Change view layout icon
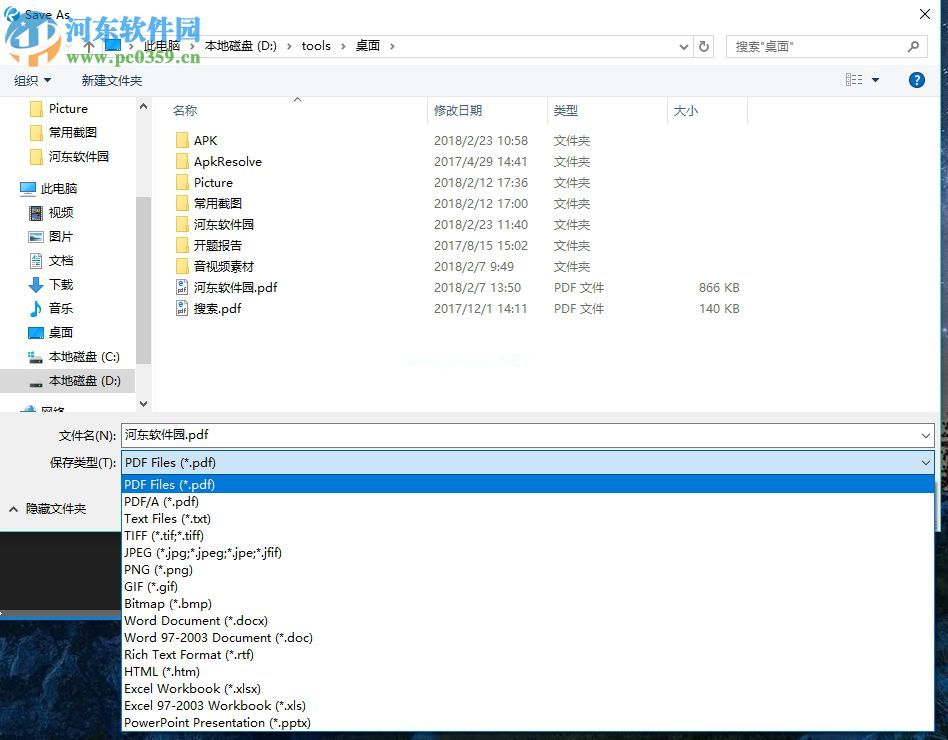Viewport: 948px width, 740px height. (x=854, y=80)
